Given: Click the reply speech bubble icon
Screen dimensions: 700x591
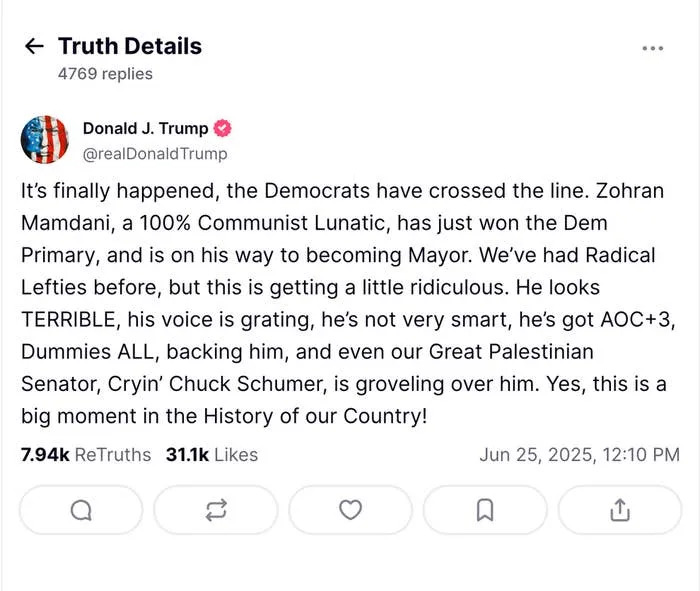Looking at the screenshot, I should 81,510.
